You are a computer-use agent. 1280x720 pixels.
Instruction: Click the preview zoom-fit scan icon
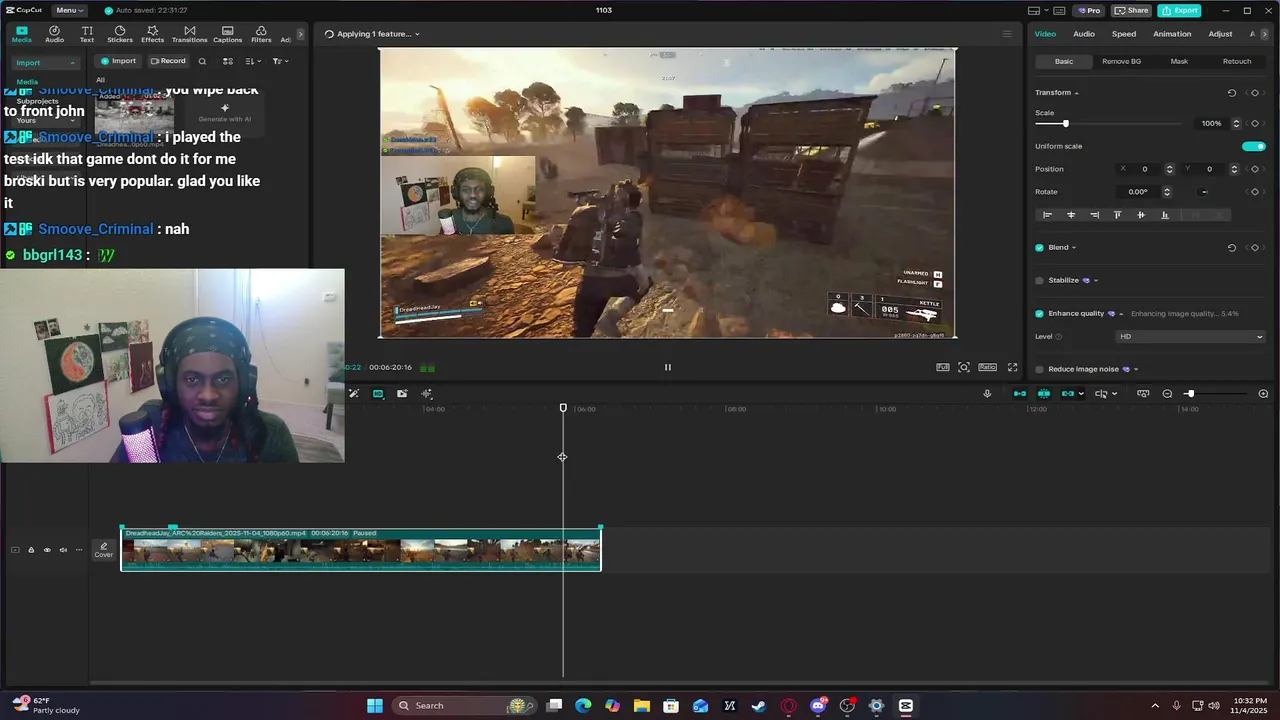tap(964, 367)
